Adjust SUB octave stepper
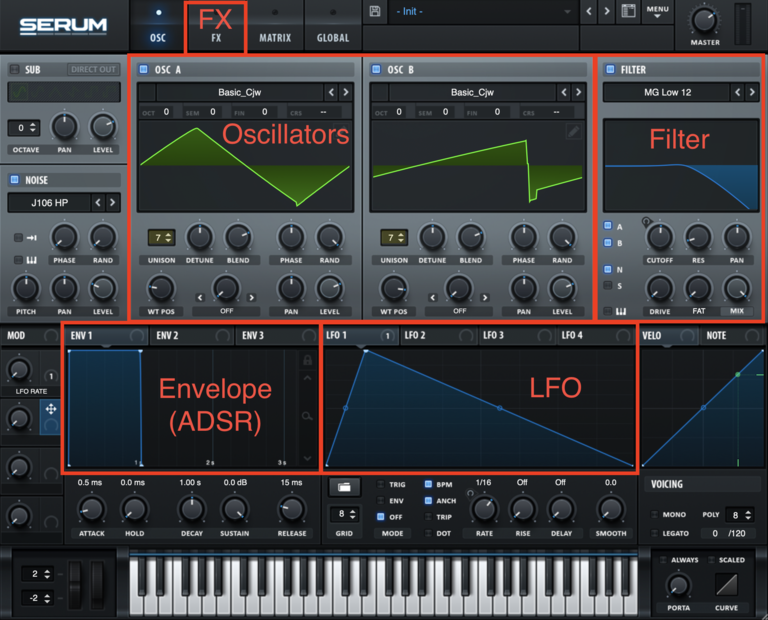This screenshot has width=768, height=620. click(24, 128)
